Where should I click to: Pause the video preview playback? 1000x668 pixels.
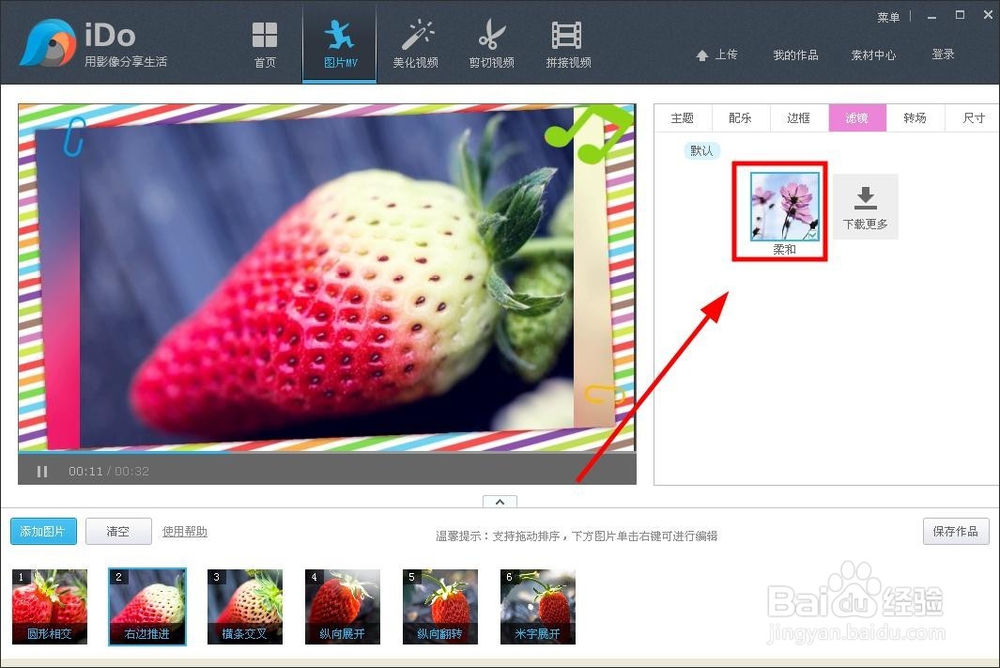point(42,471)
